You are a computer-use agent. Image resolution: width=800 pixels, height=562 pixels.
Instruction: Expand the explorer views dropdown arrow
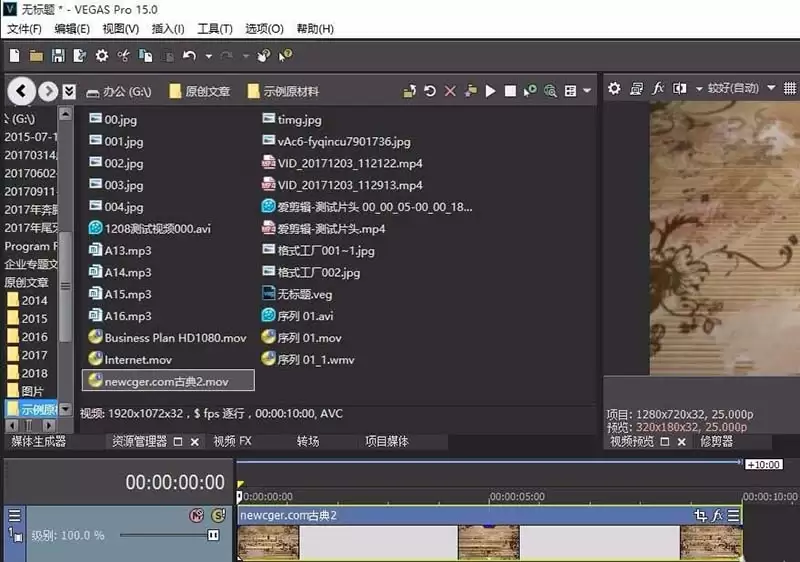[587, 91]
